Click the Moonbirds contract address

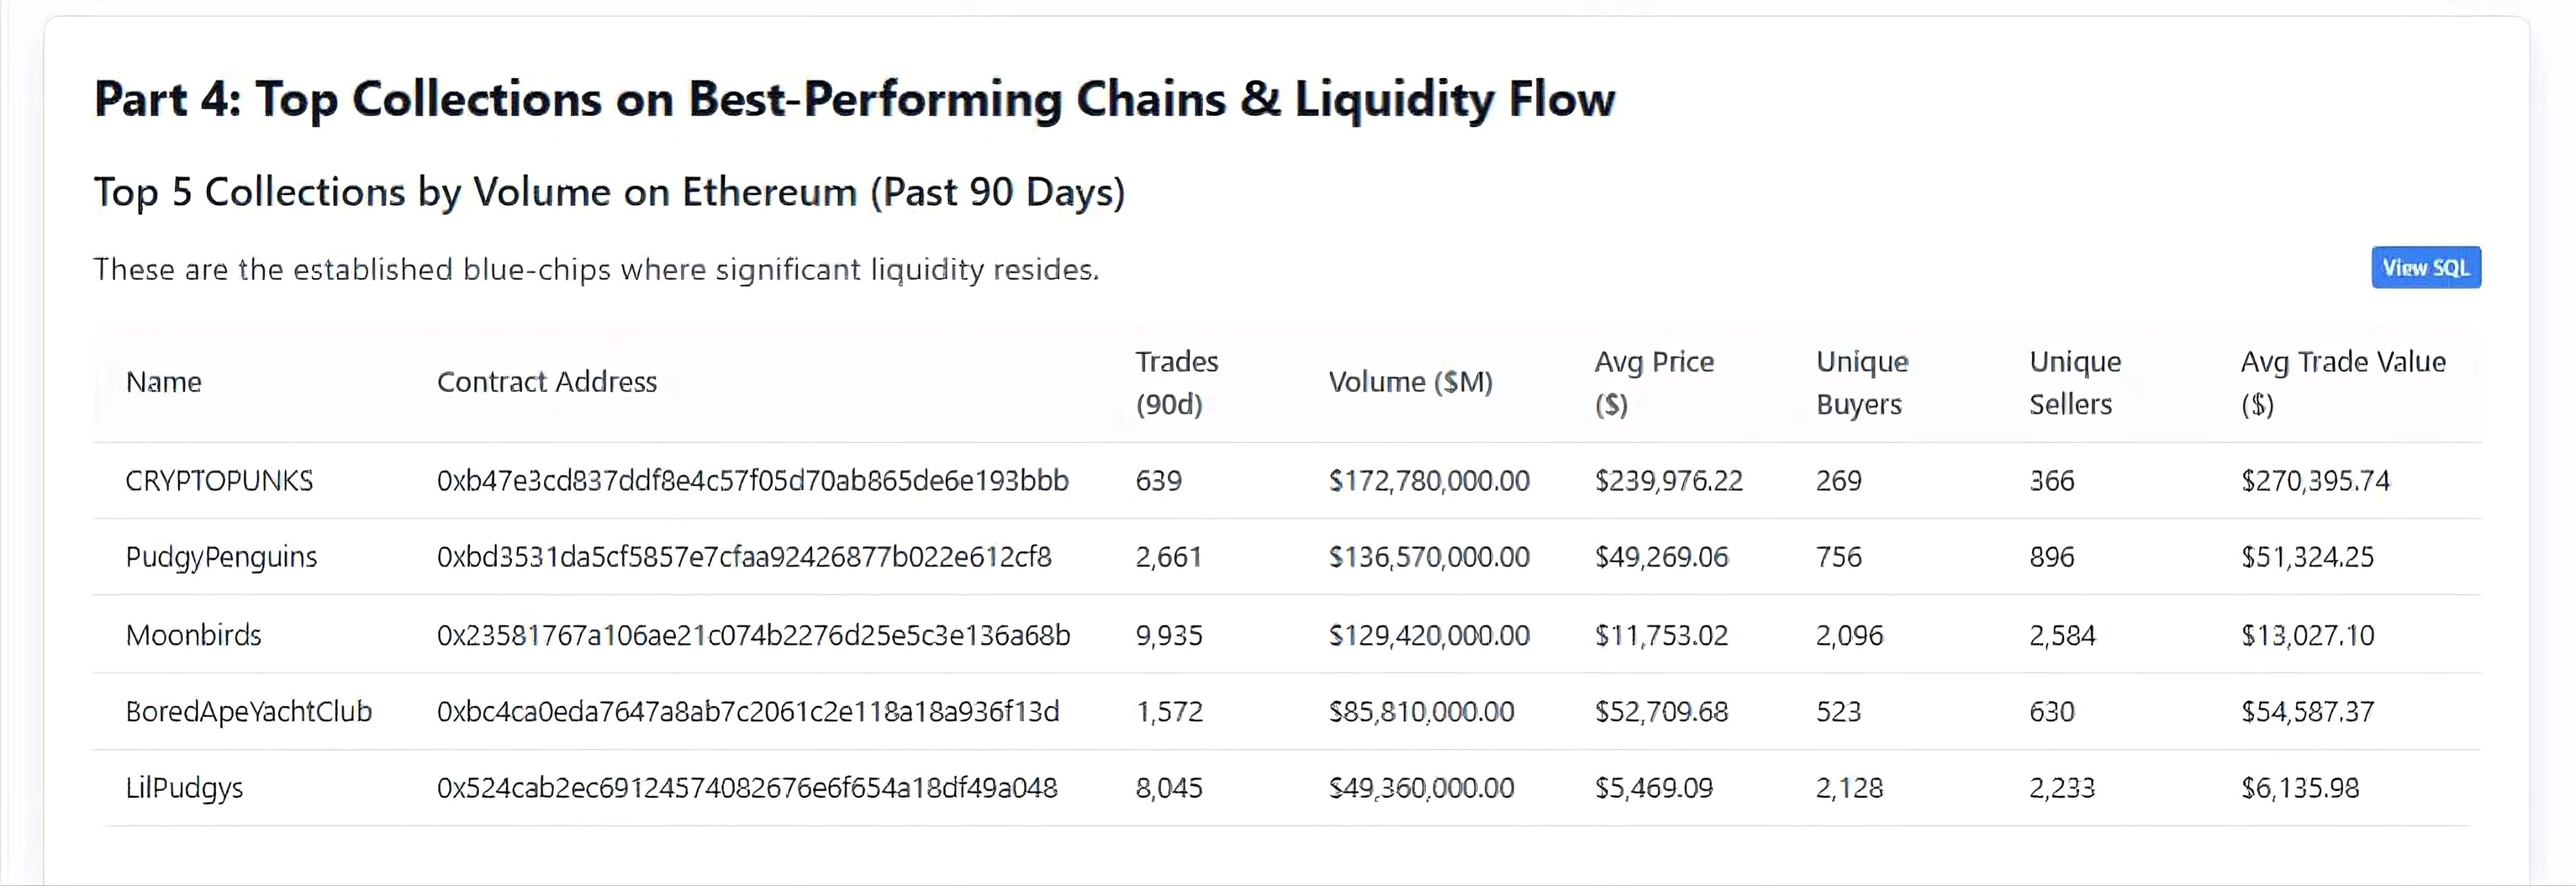[753, 635]
